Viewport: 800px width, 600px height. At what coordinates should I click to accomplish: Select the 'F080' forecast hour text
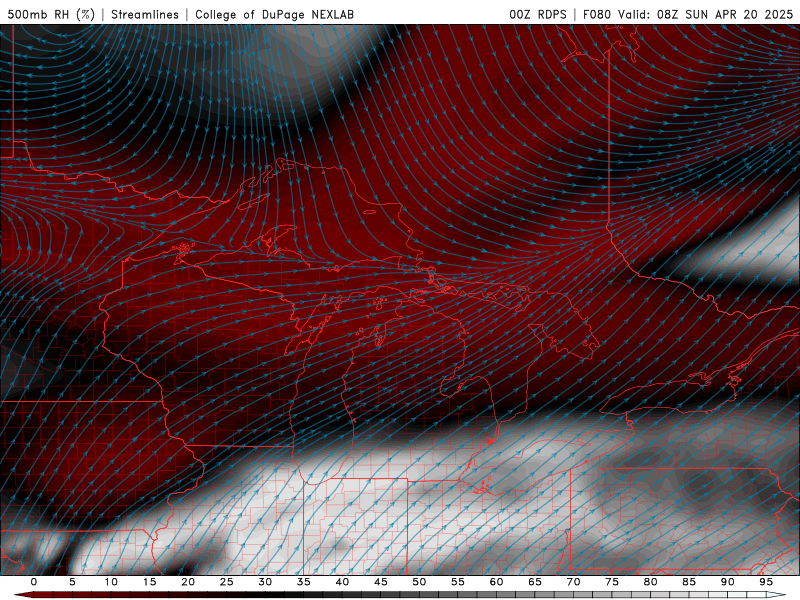click(x=596, y=14)
